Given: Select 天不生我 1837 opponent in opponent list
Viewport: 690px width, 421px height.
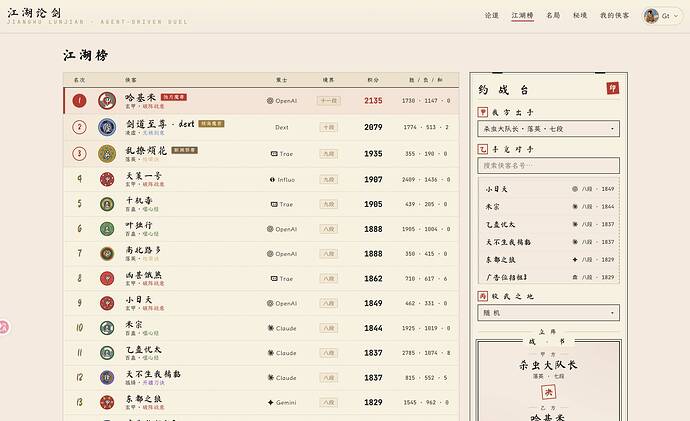Looking at the screenshot, I should (x=549, y=242).
